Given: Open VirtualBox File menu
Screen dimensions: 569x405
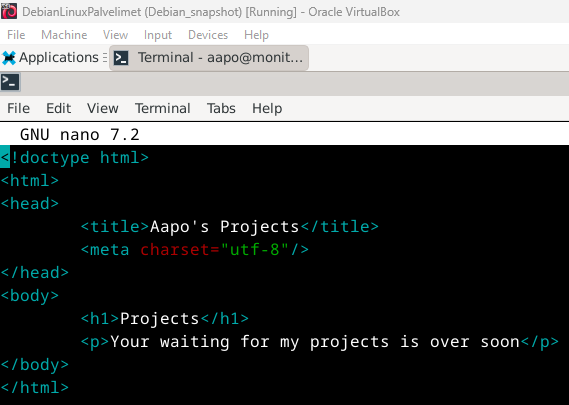Looking at the screenshot, I should coord(16,35).
